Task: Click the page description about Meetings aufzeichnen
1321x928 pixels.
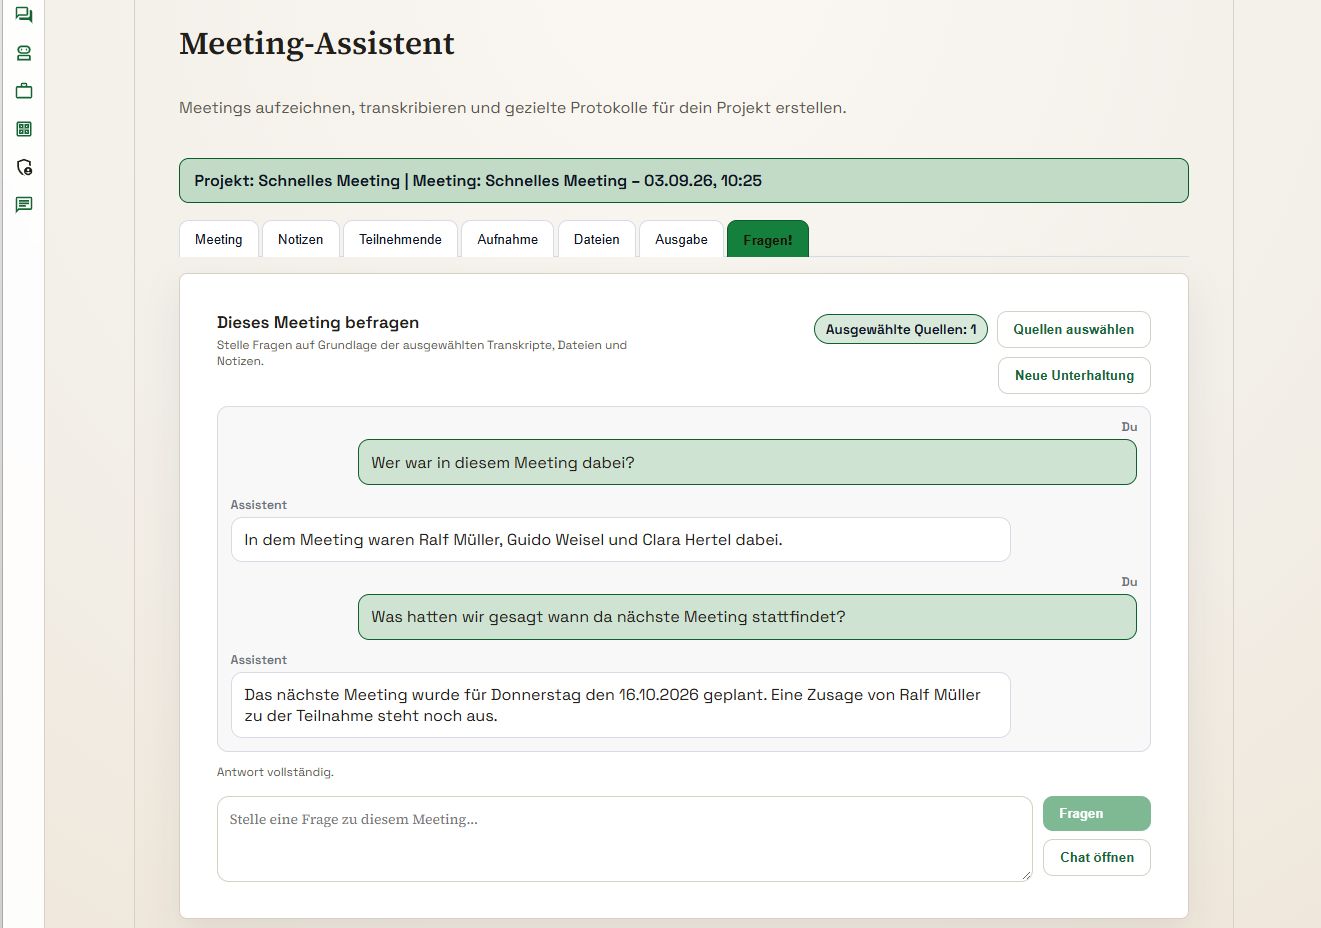Action: (513, 108)
